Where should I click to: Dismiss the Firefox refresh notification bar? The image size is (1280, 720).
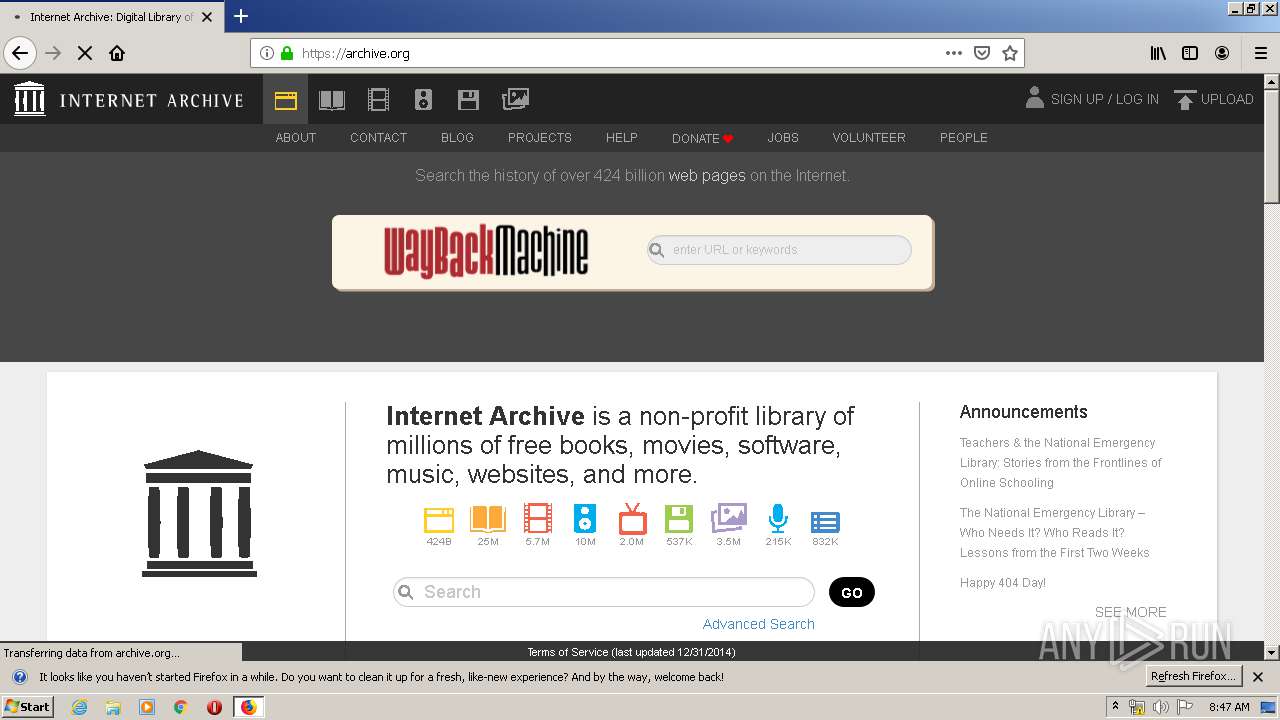pyautogui.click(x=1258, y=677)
